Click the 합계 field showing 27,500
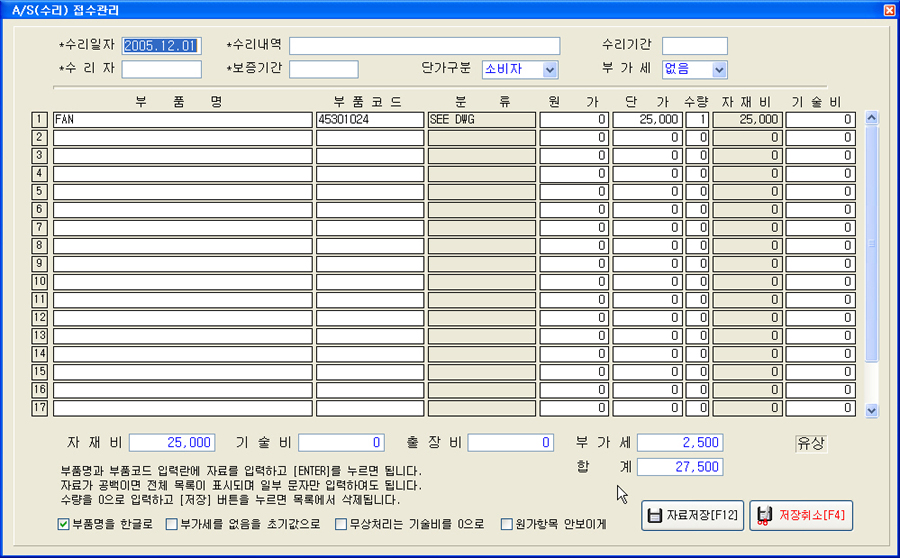900x558 pixels. [680, 467]
